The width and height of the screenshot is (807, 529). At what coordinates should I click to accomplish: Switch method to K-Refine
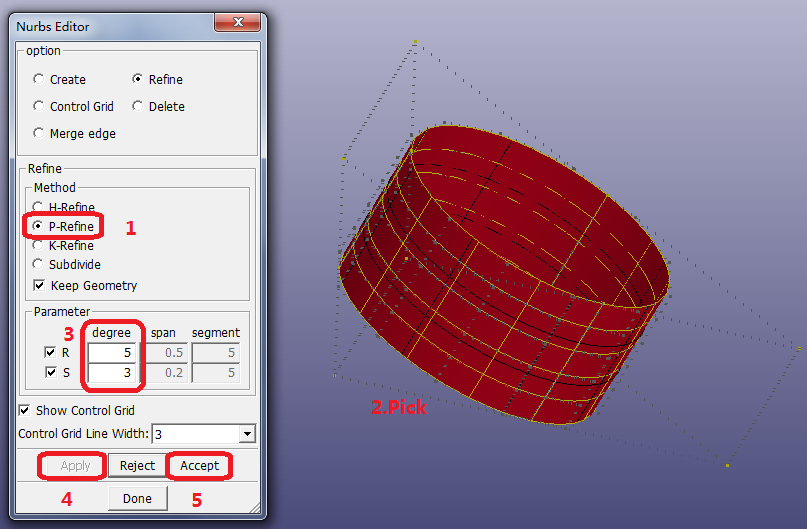(39, 246)
